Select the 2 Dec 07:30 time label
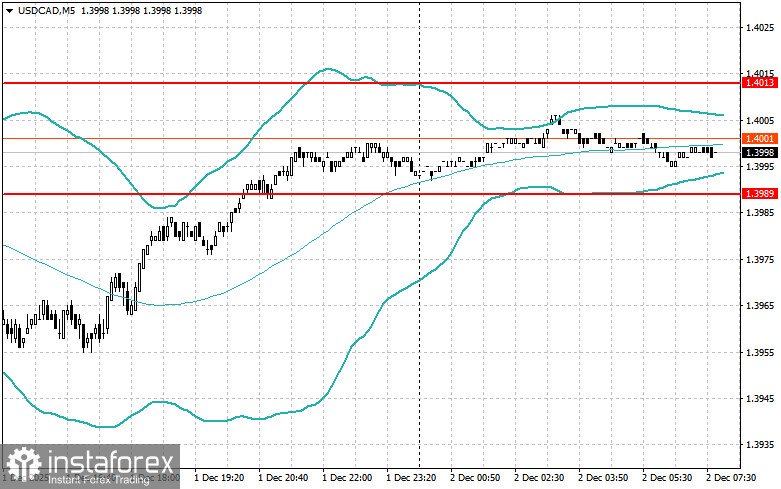Viewport: 781px width, 489px height. tap(731, 478)
